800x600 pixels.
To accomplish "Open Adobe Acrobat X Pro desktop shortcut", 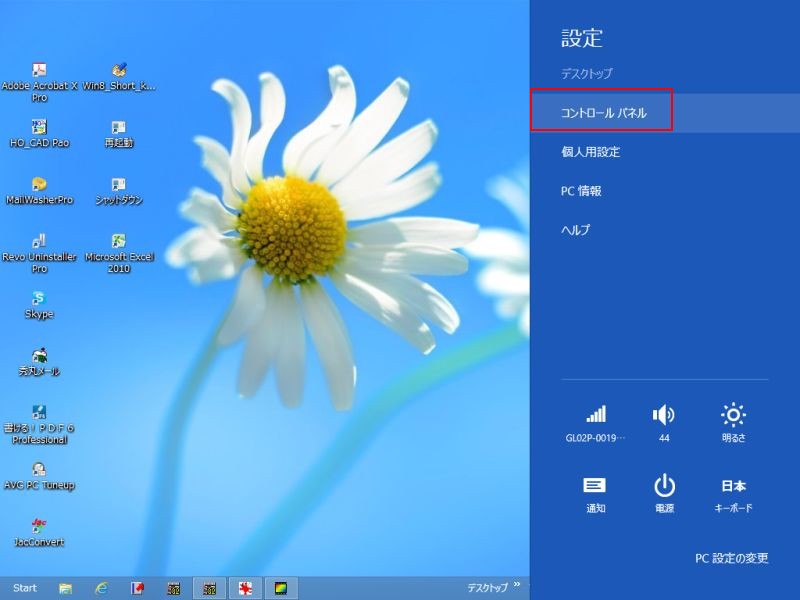I will [39, 72].
